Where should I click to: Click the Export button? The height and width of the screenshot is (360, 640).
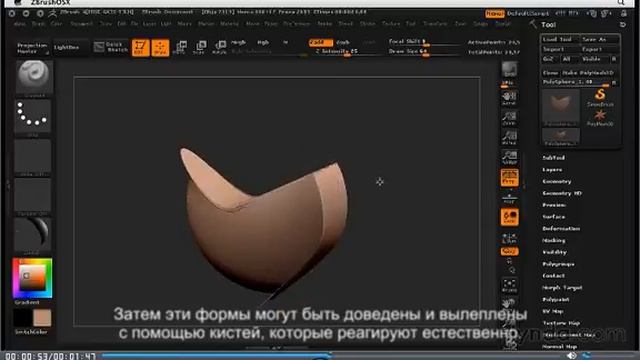click(x=600, y=49)
